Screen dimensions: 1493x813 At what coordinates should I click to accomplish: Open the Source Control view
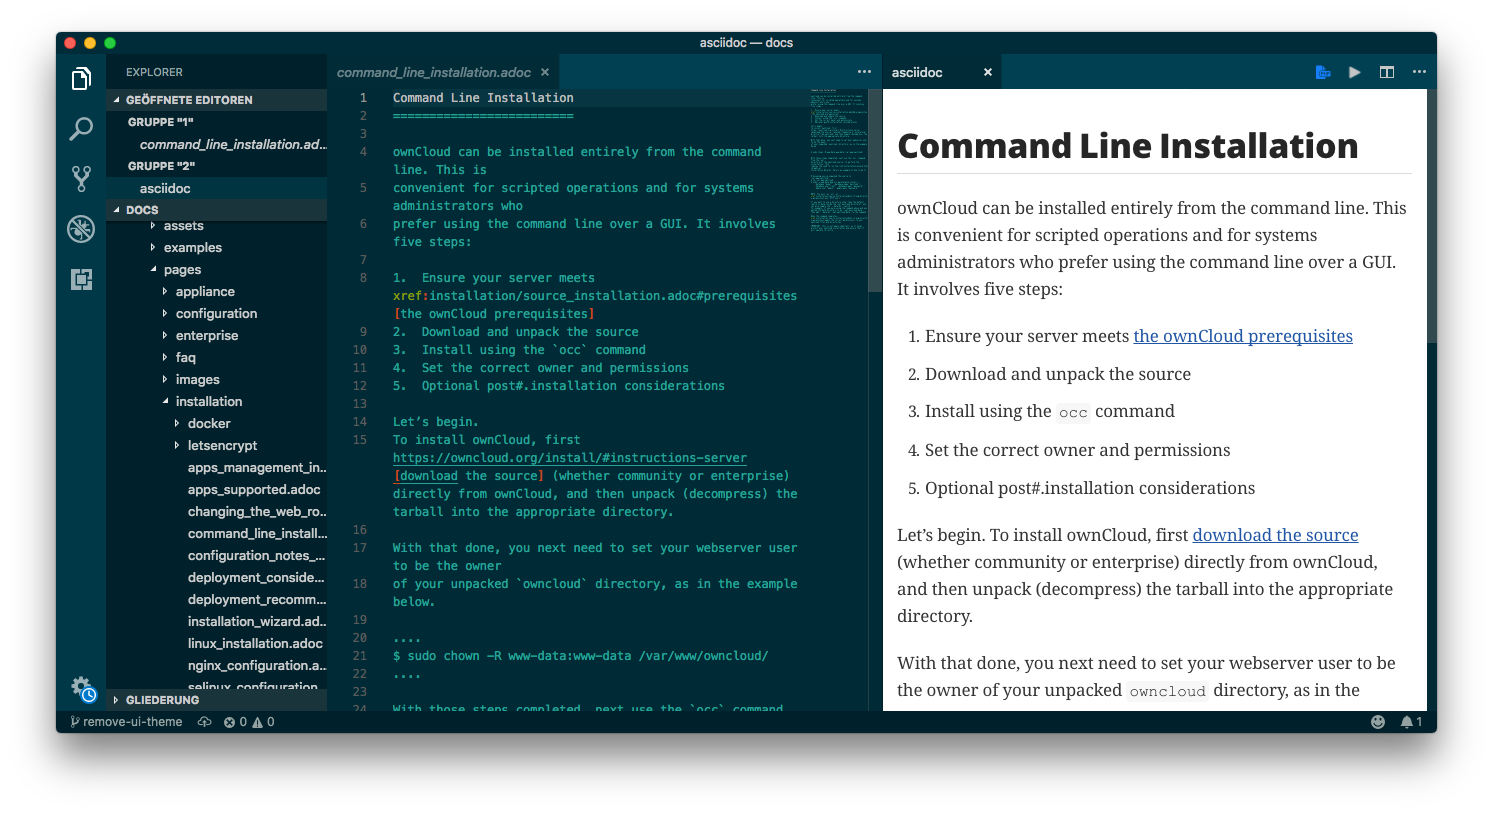click(x=81, y=178)
